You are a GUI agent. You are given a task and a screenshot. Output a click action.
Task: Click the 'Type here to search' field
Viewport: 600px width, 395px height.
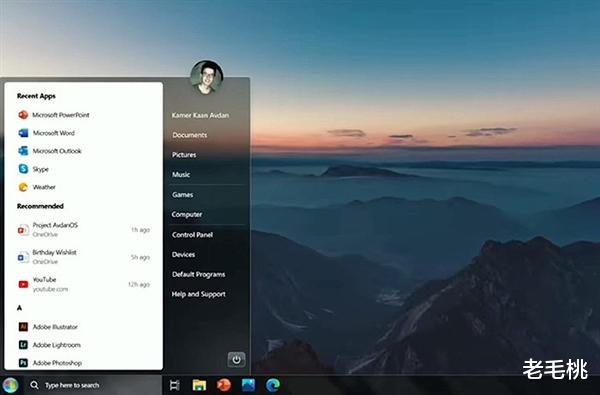[x=93, y=385]
